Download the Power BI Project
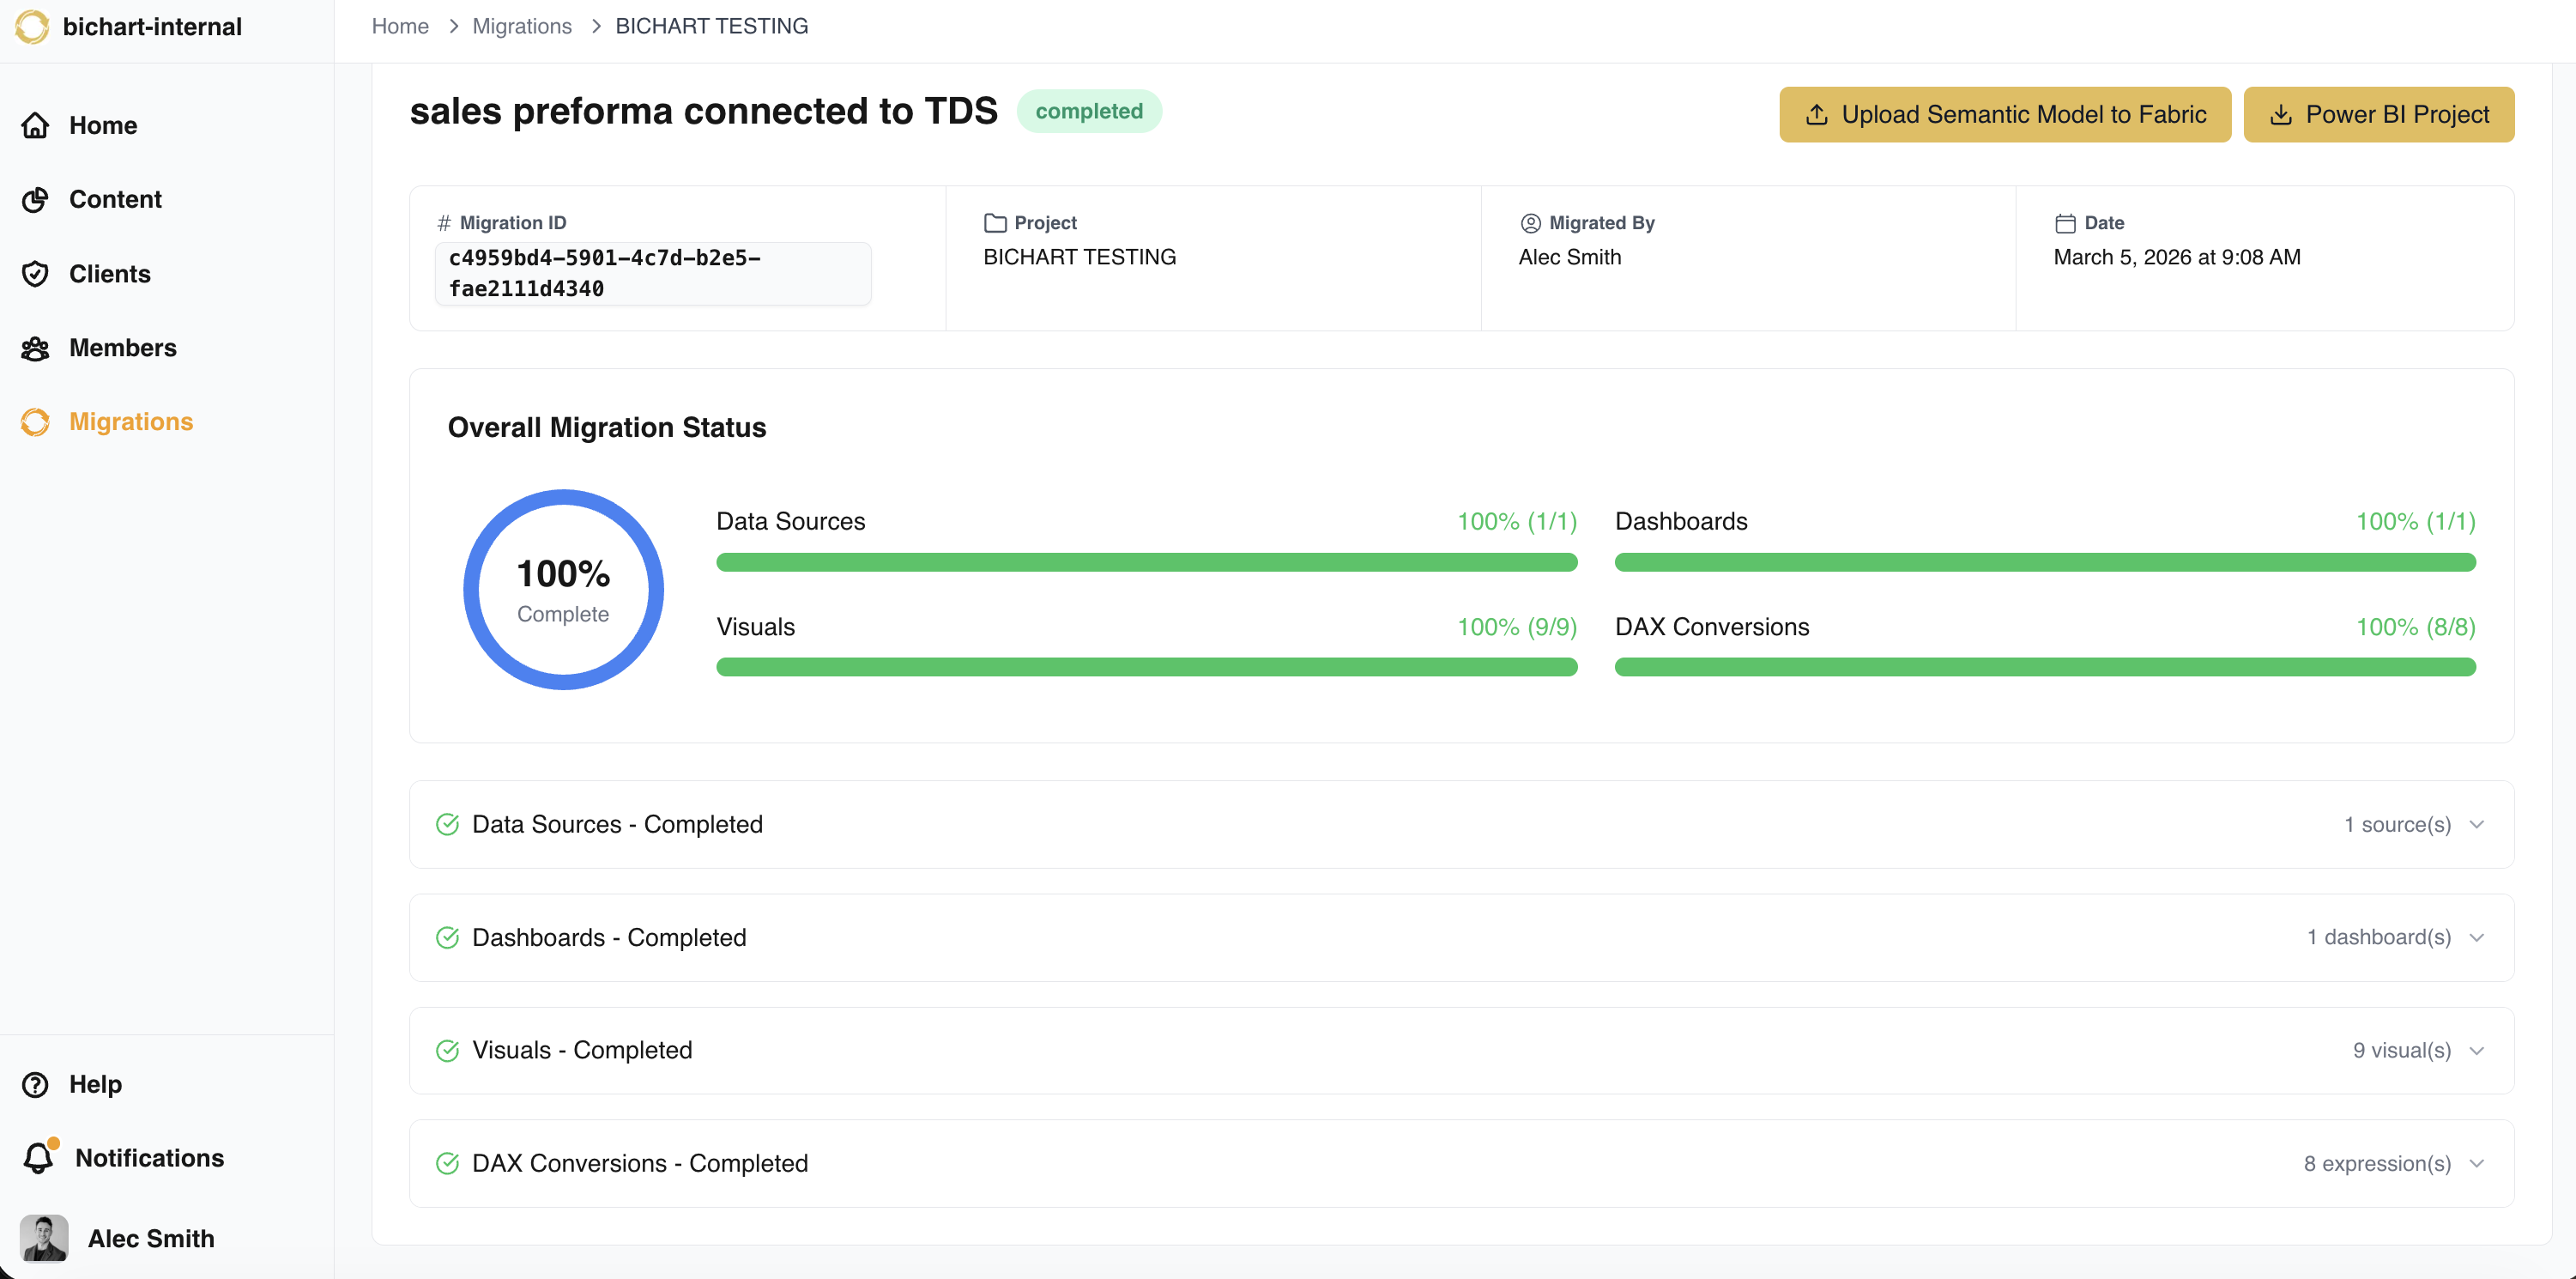Viewport: 2576px width, 1279px height. tap(2378, 114)
